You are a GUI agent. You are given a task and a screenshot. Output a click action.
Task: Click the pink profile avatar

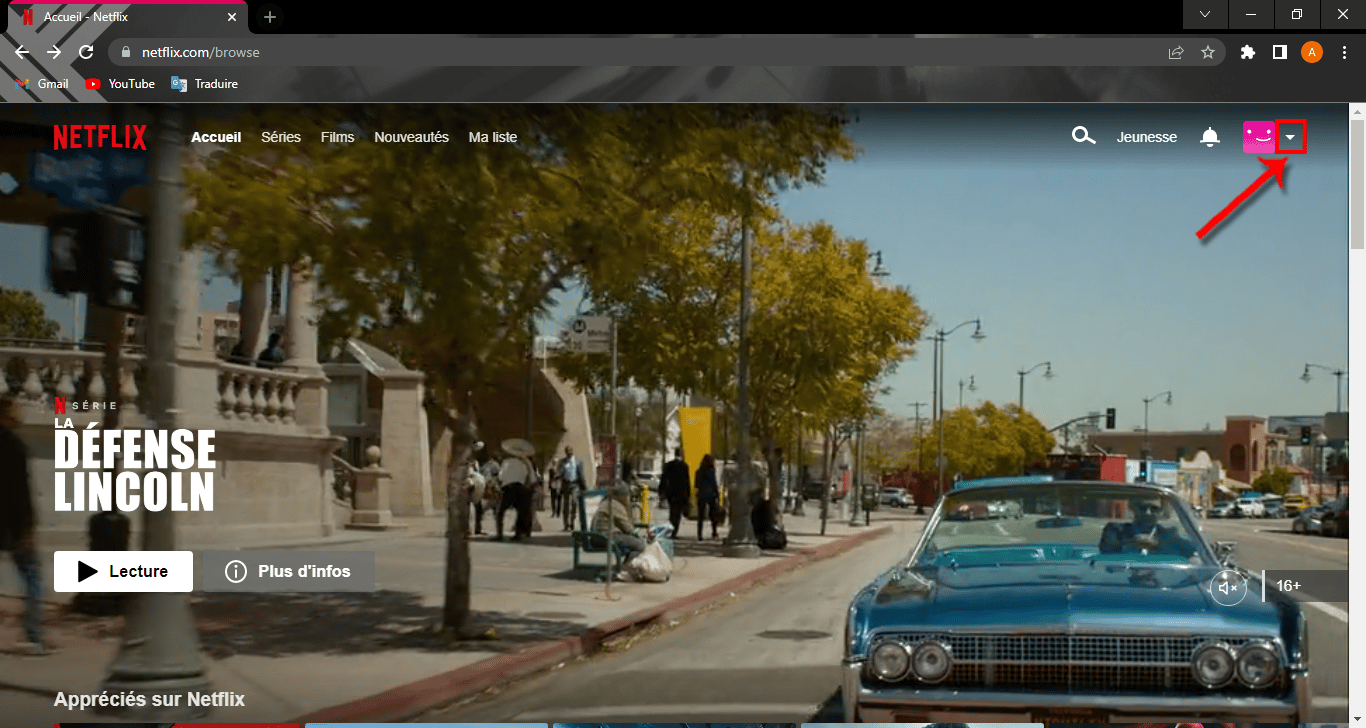[1259, 137]
